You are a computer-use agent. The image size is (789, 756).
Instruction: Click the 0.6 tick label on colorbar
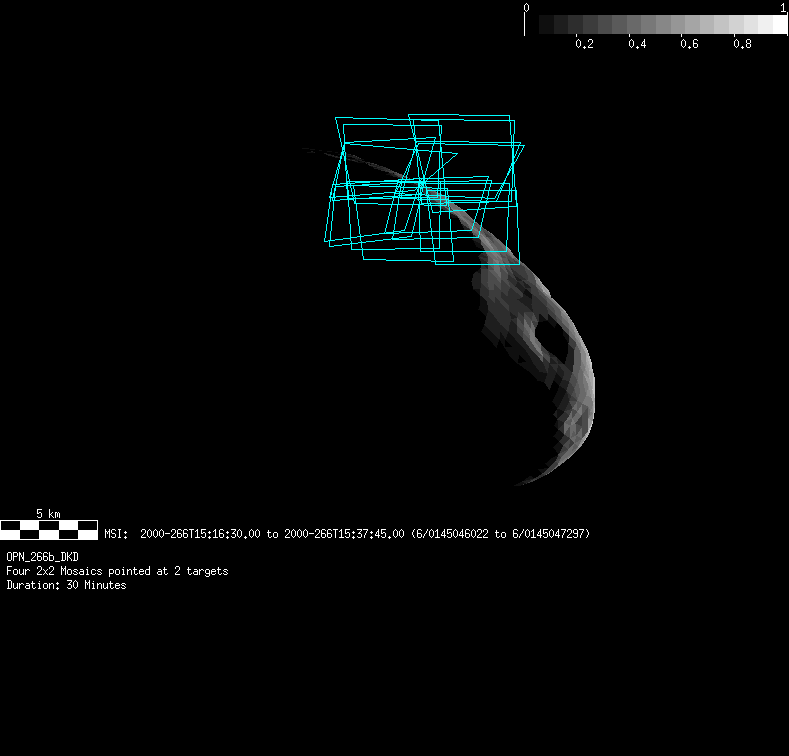point(688,45)
